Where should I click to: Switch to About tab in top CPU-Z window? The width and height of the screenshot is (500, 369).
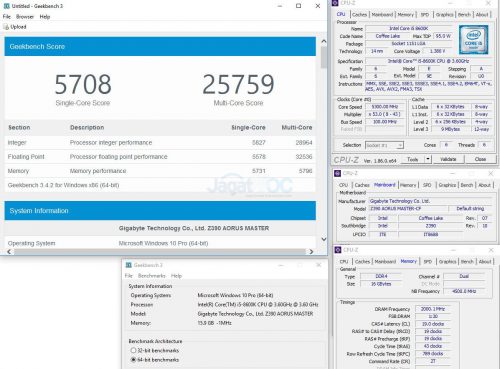coord(482,15)
